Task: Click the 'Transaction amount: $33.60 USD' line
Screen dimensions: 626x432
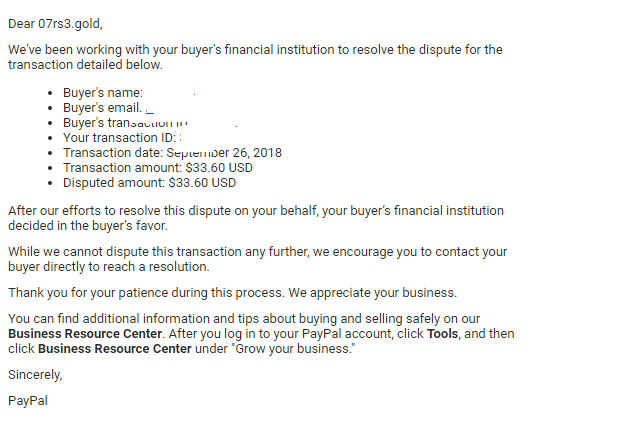Action: coord(158,168)
